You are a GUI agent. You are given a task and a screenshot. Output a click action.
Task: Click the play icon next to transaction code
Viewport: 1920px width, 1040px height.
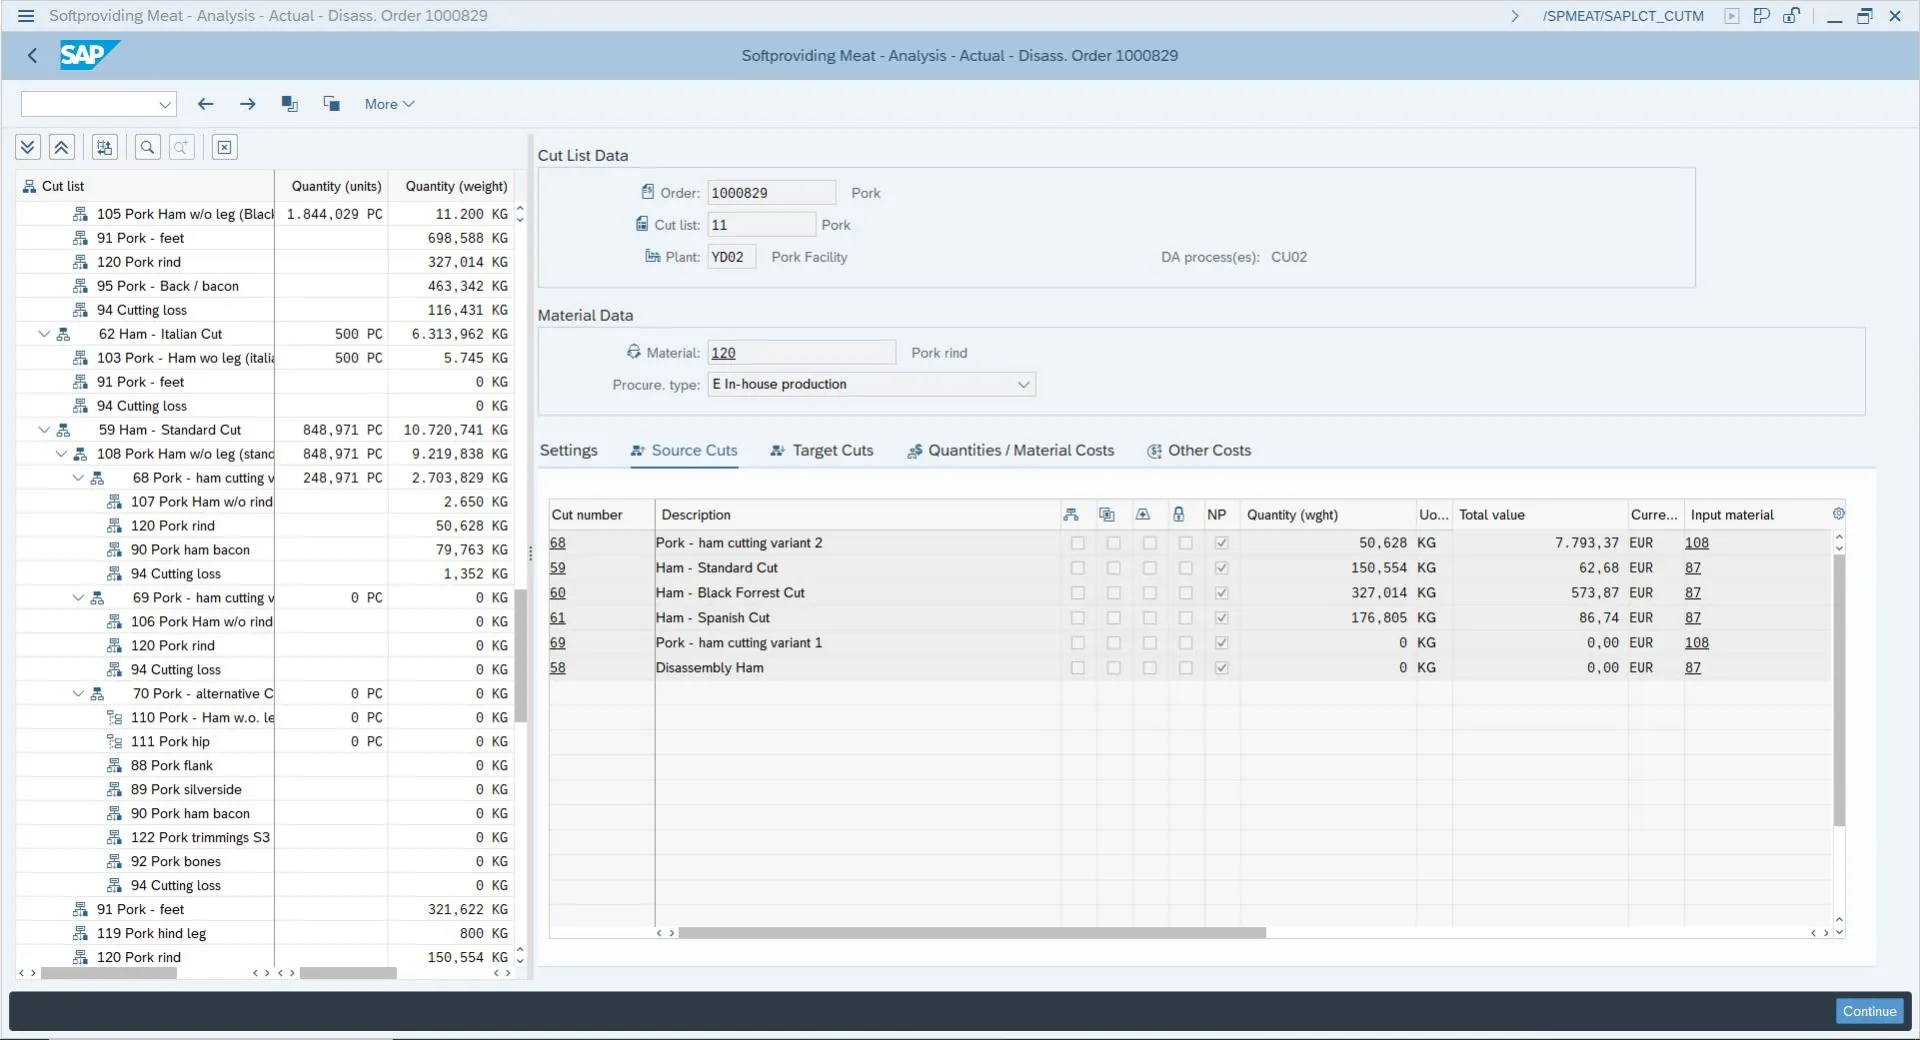click(x=1732, y=16)
